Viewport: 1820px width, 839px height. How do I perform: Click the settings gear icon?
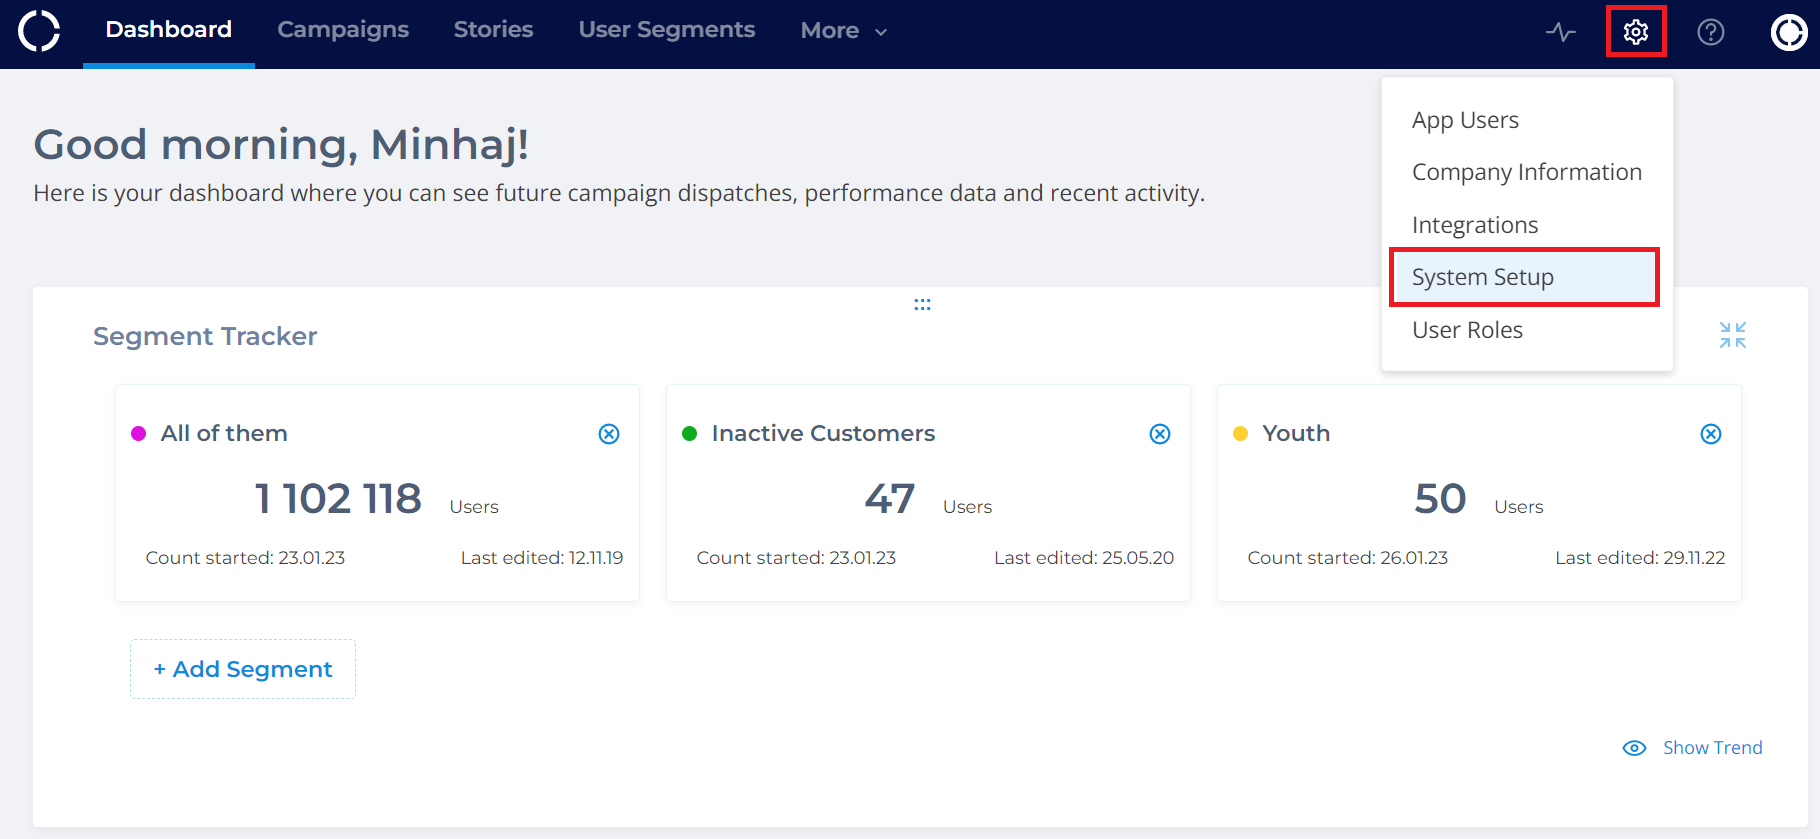pos(1635,32)
